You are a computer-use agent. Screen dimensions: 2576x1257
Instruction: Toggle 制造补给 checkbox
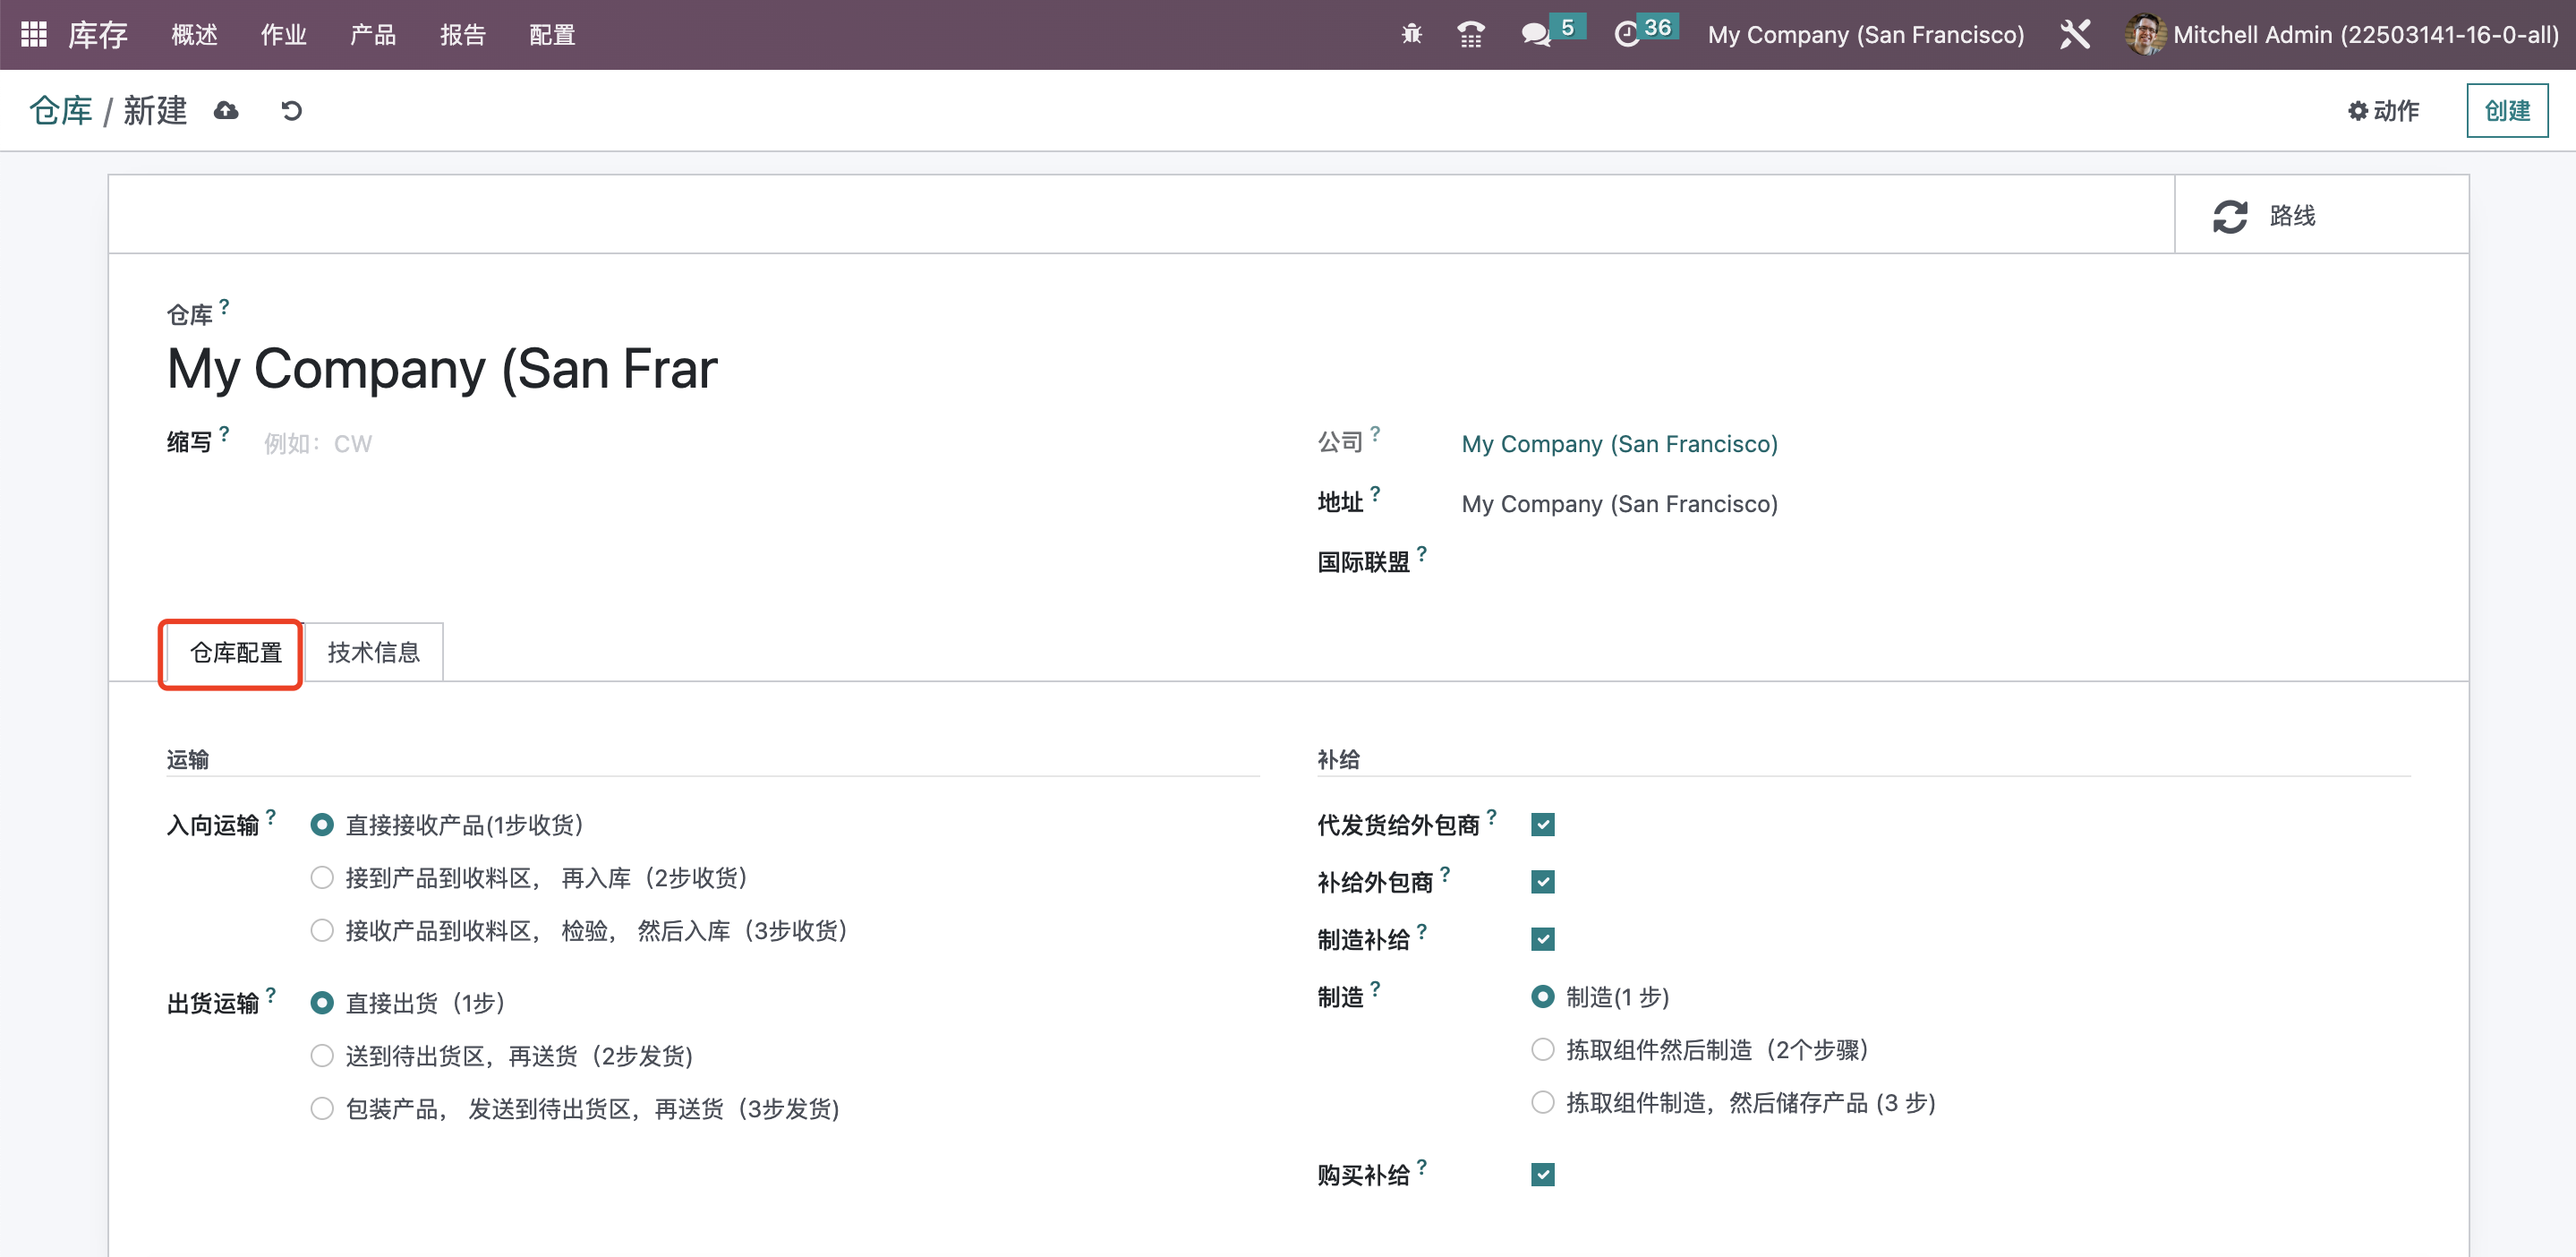pyautogui.click(x=1542, y=939)
